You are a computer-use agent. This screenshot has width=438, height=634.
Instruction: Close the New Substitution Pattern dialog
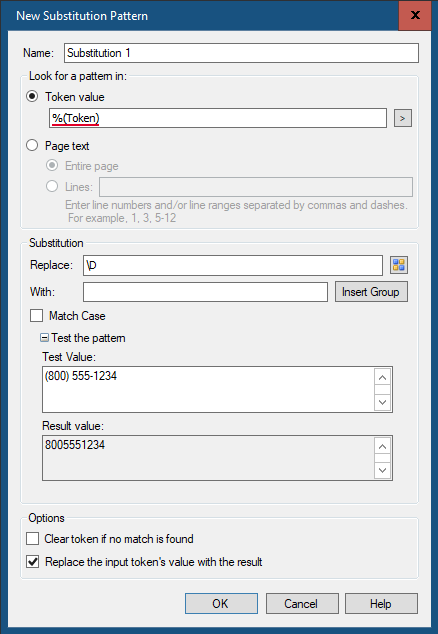(415, 15)
